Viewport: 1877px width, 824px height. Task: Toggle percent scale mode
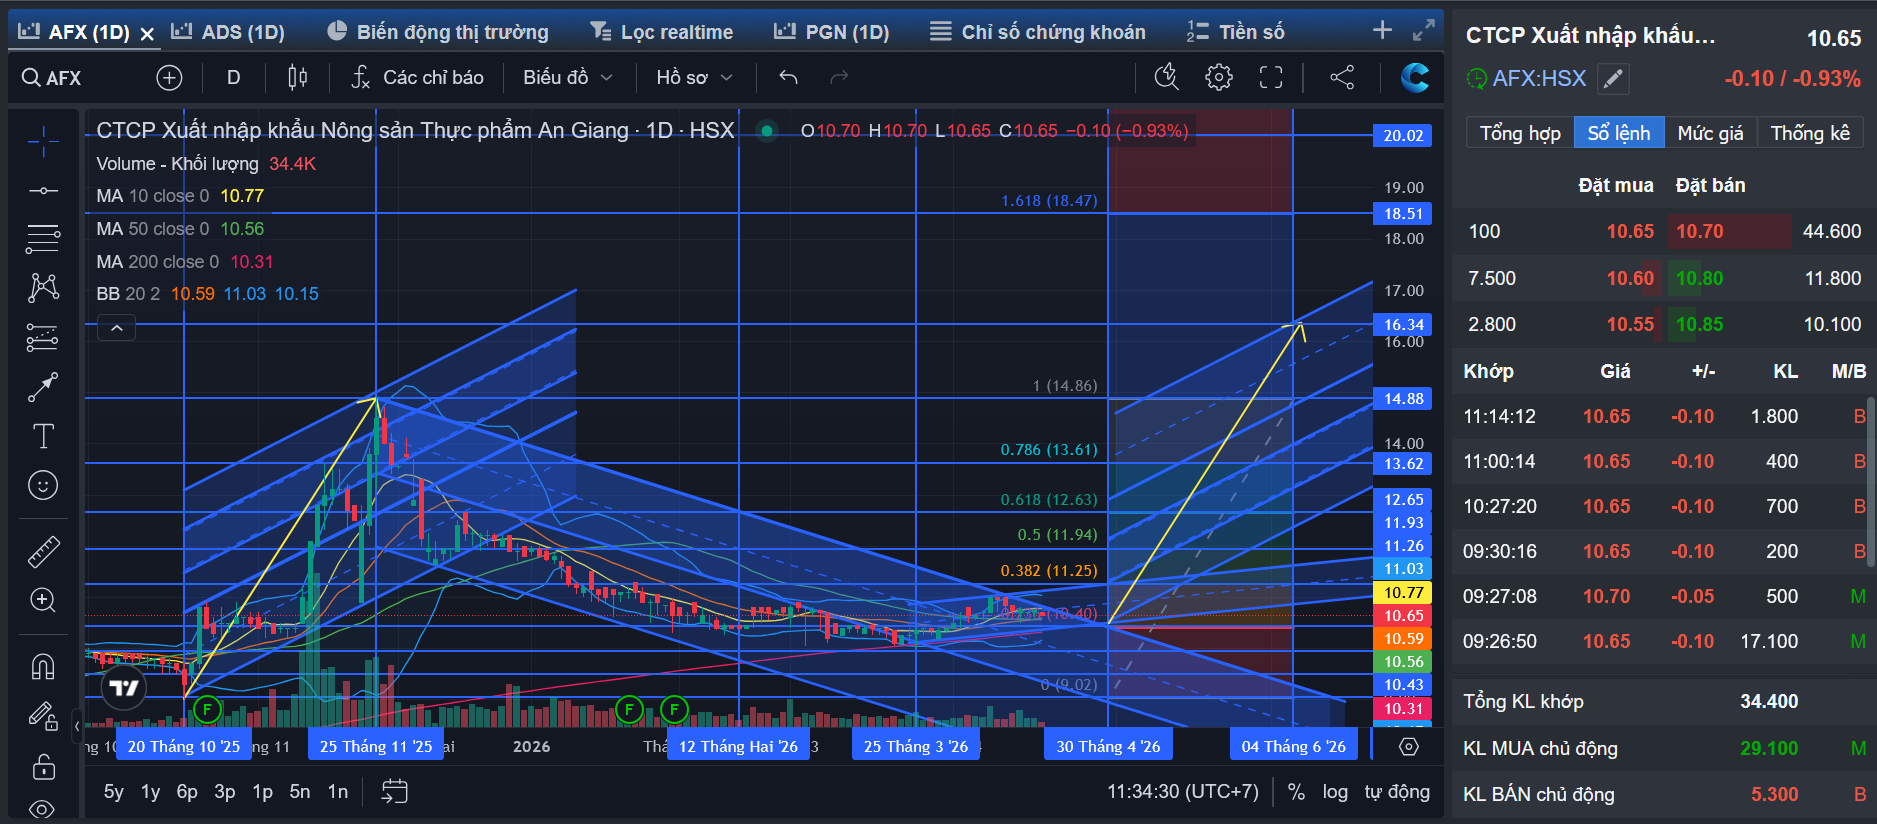1296,792
